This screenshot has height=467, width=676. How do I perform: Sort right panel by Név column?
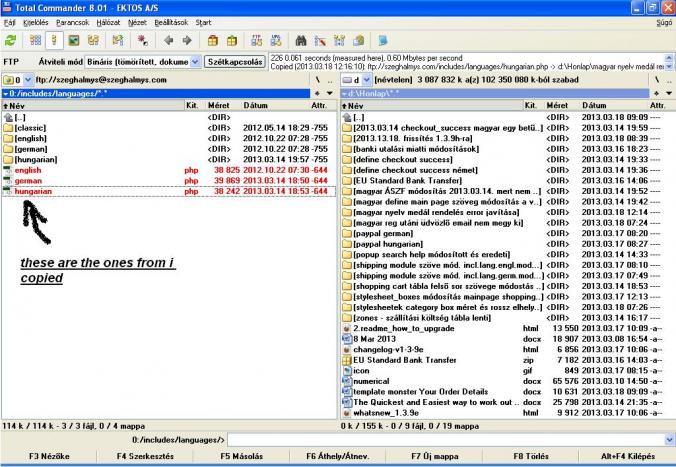pyautogui.click(x=432, y=106)
